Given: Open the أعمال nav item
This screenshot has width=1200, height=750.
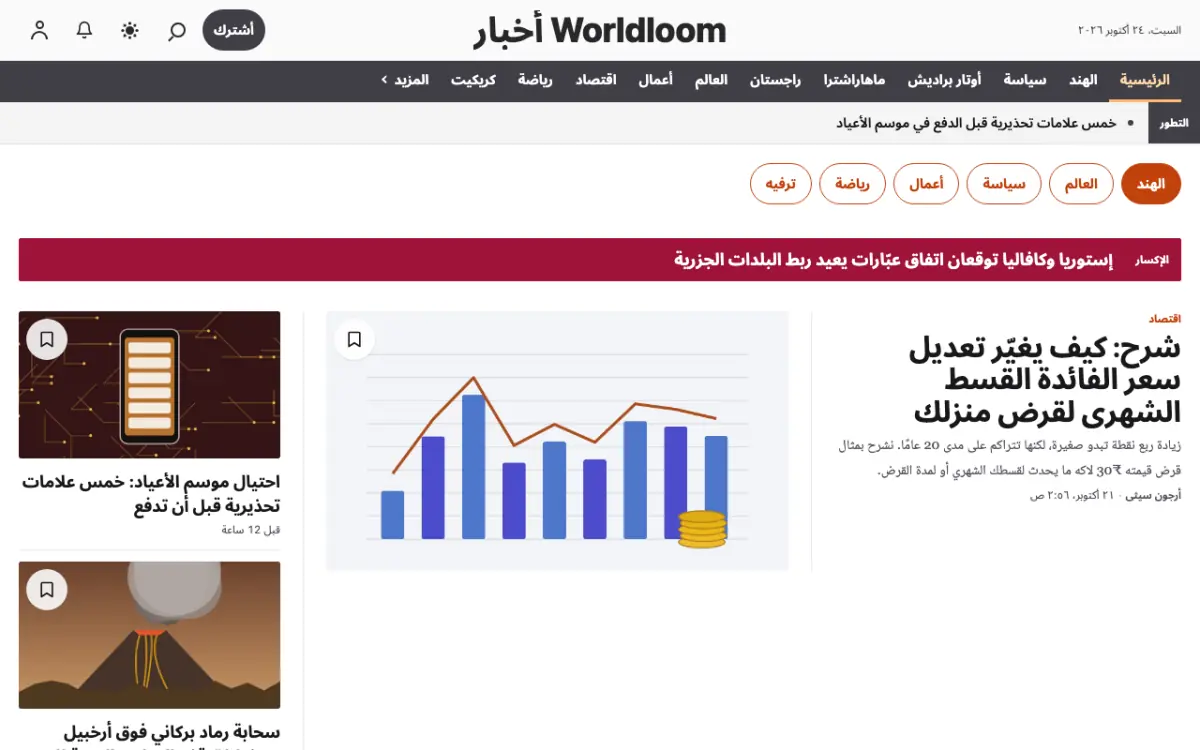Looking at the screenshot, I should 656,80.
